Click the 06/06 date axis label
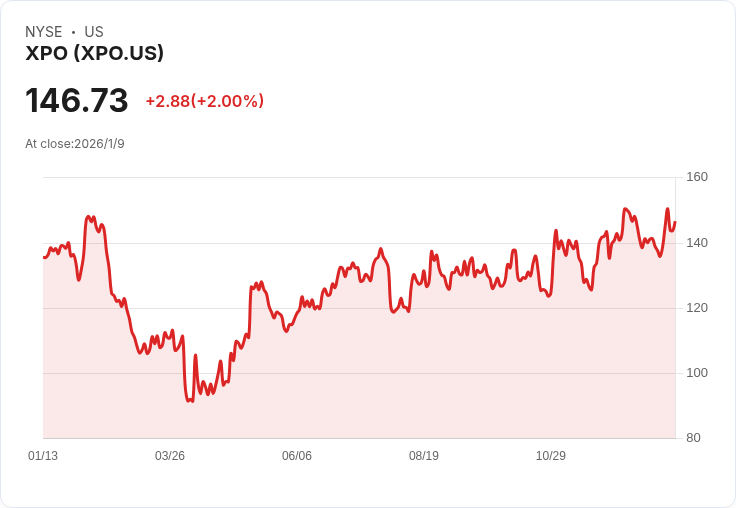Viewport: 736px width, 508px height. pos(297,456)
